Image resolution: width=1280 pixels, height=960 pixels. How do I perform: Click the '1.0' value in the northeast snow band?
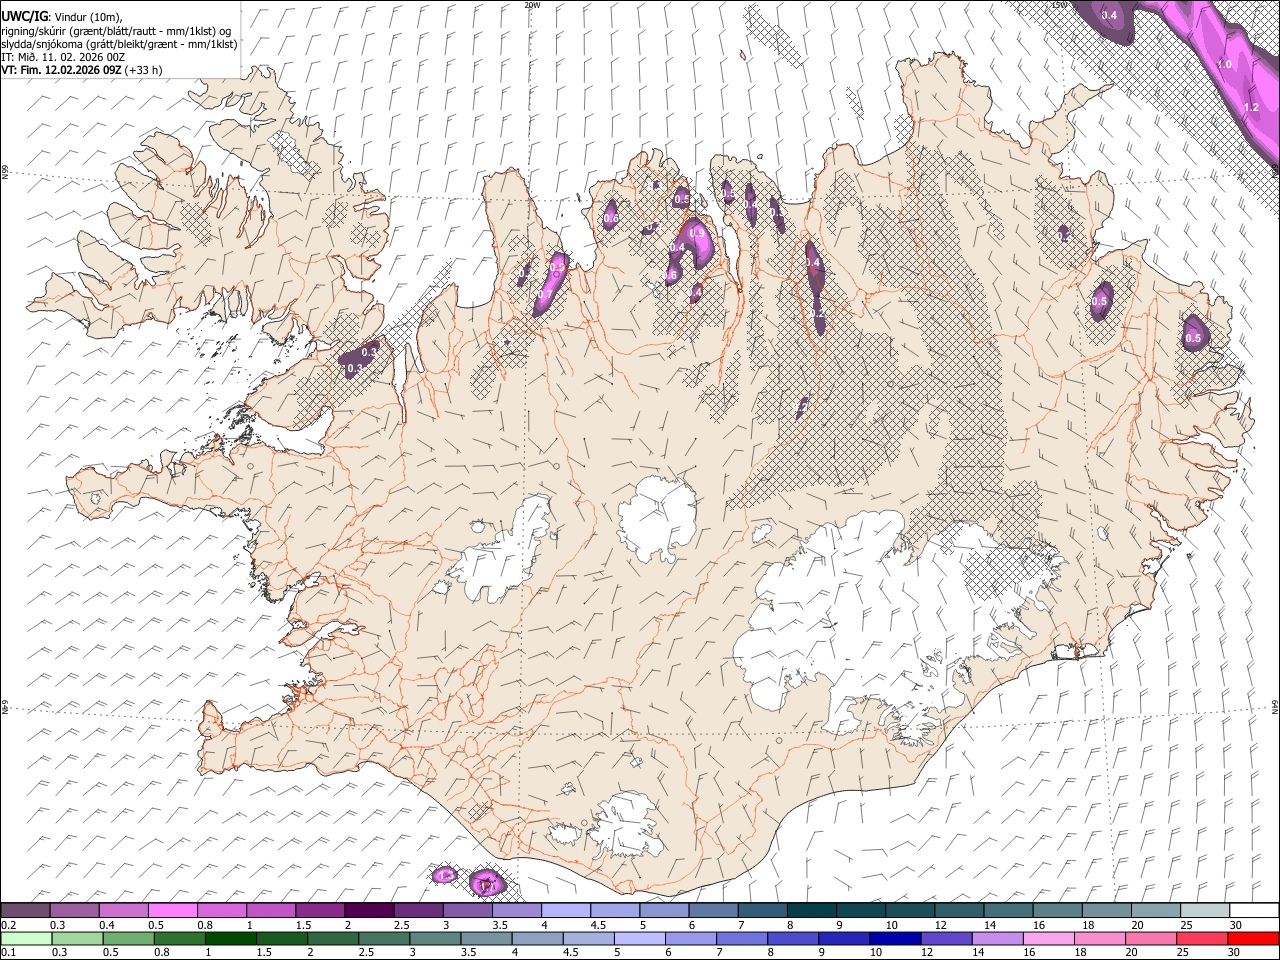[x=1224, y=64]
